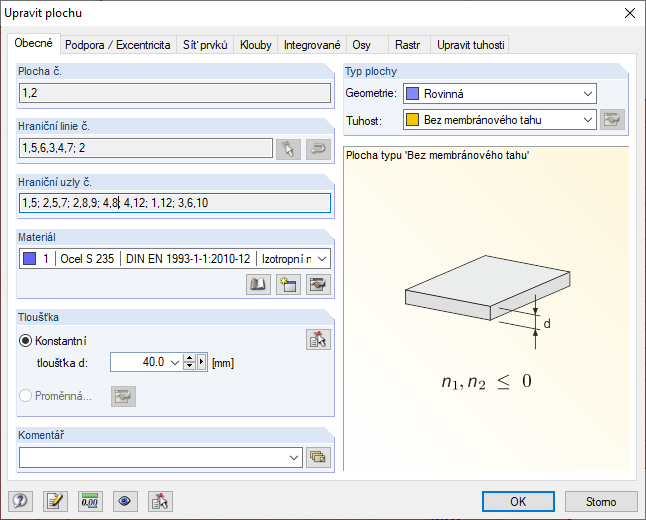Select the Konstantní thickness radio button
Screen dimensions: 646x520
(x=26, y=341)
